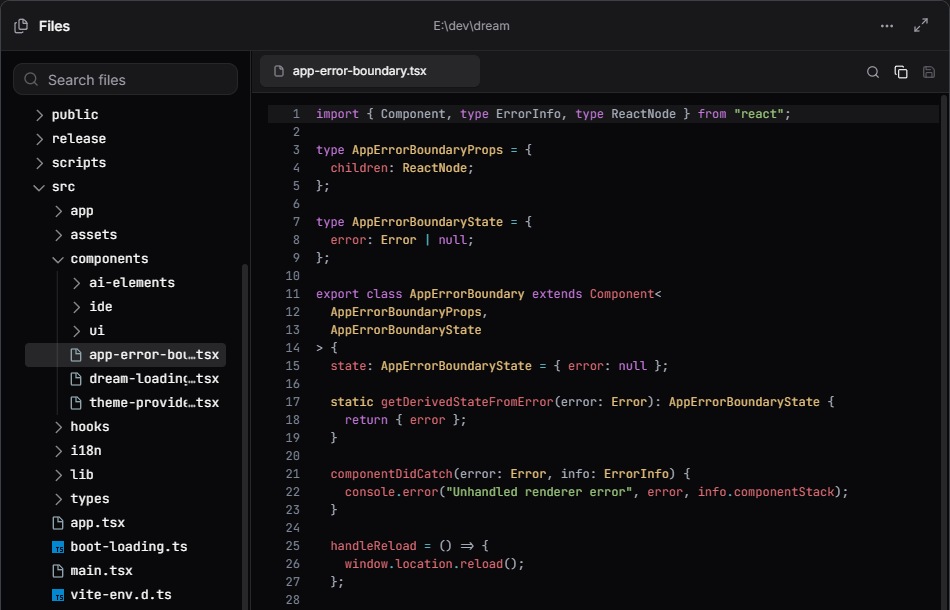Click the magnifier icon in the search box

tap(31, 79)
